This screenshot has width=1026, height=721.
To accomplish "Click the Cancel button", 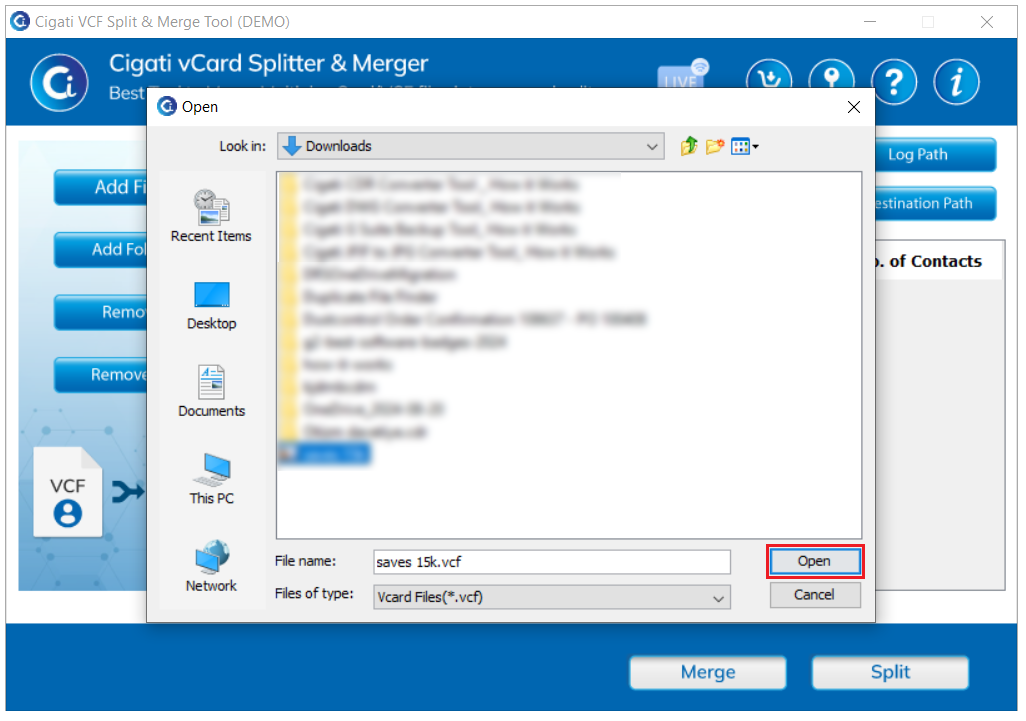I will [815, 595].
